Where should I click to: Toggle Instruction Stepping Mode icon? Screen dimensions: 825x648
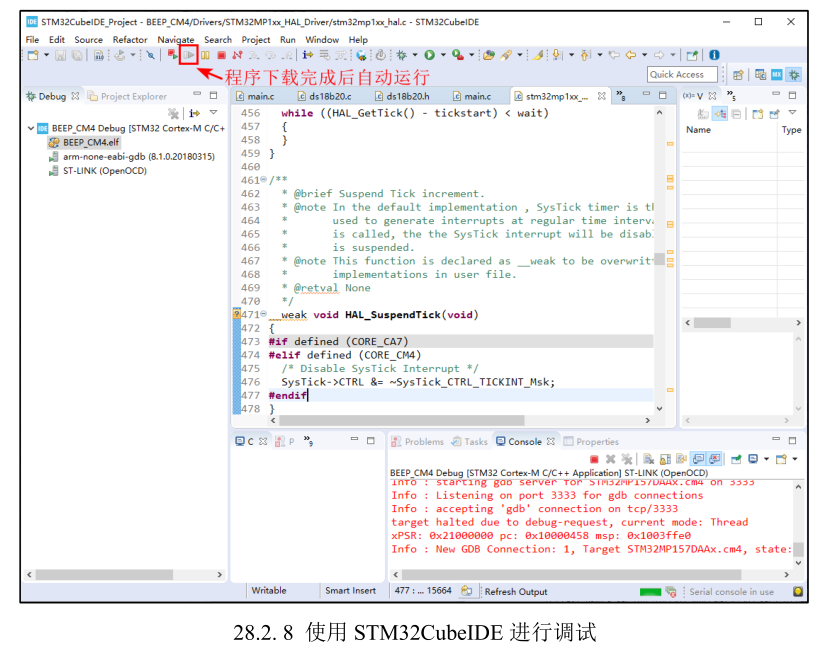(308, 55)
